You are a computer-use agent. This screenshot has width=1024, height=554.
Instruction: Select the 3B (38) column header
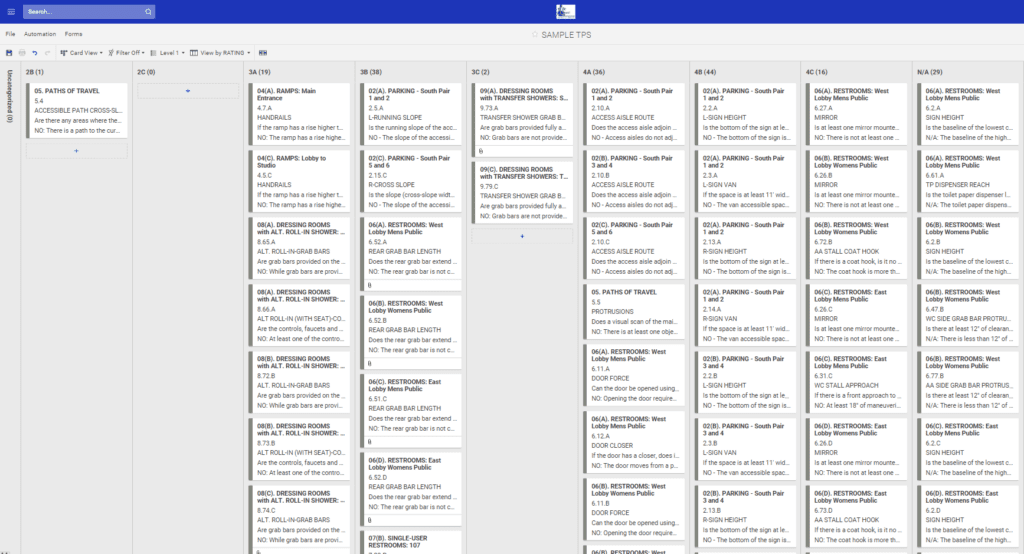coord(371,72)
